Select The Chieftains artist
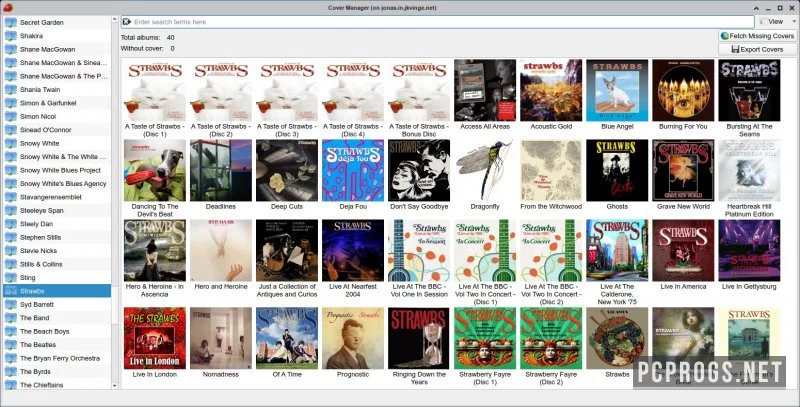 [57, 385]
